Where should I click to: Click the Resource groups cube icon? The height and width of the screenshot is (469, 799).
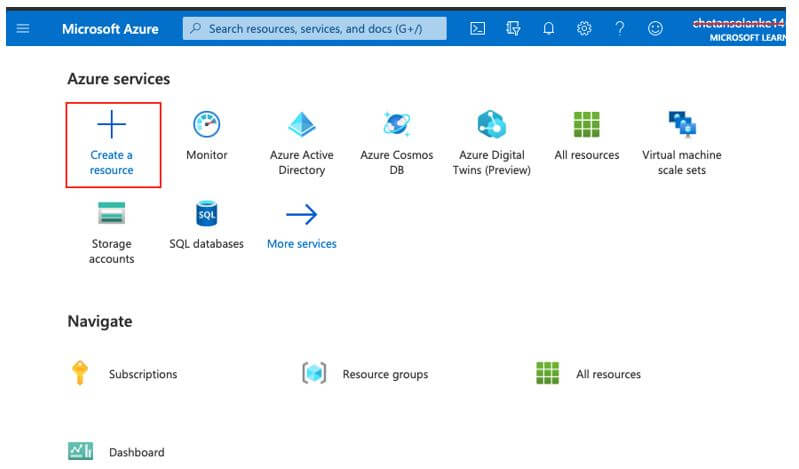(x=314, y=373)
